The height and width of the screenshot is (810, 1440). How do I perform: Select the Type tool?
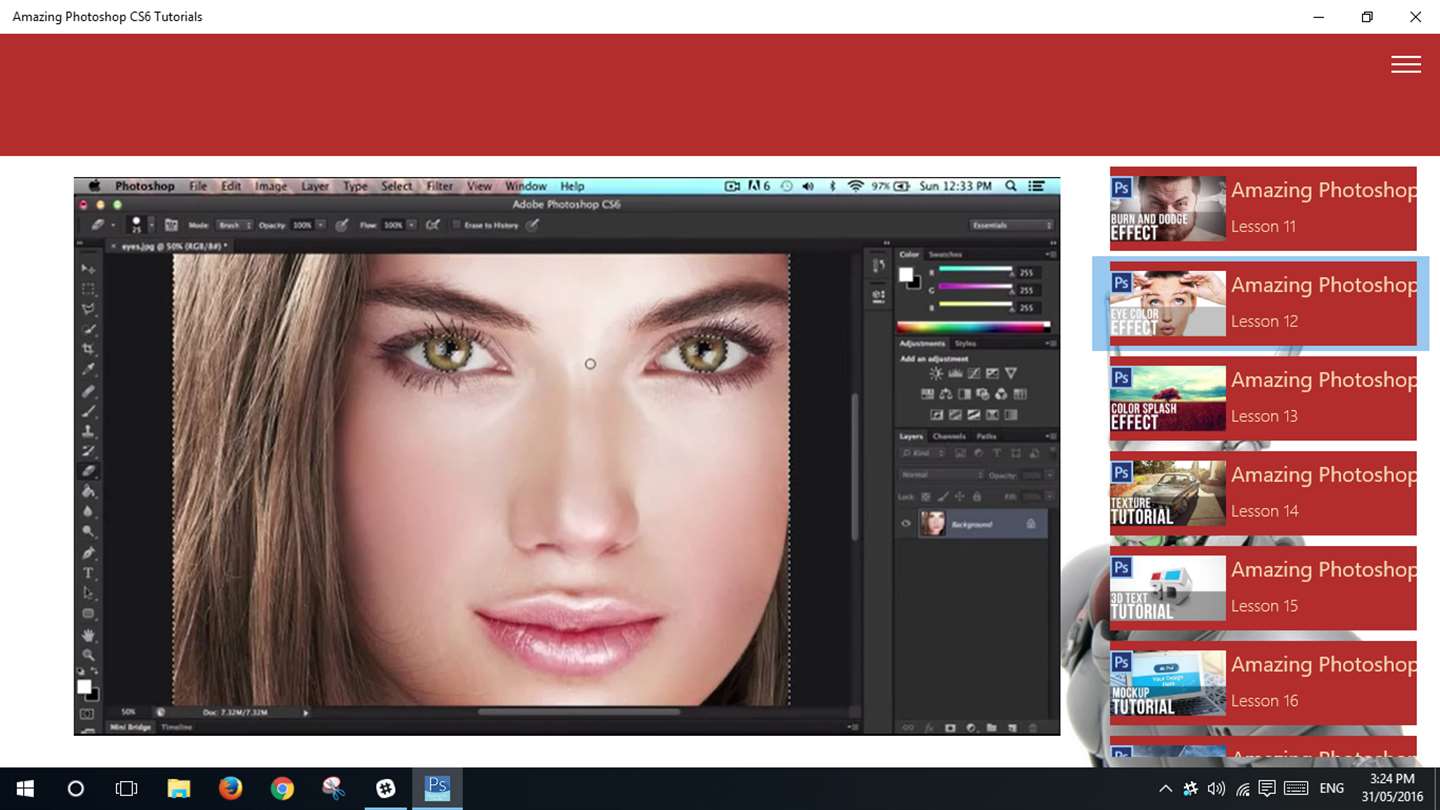[x=88, y=573]
